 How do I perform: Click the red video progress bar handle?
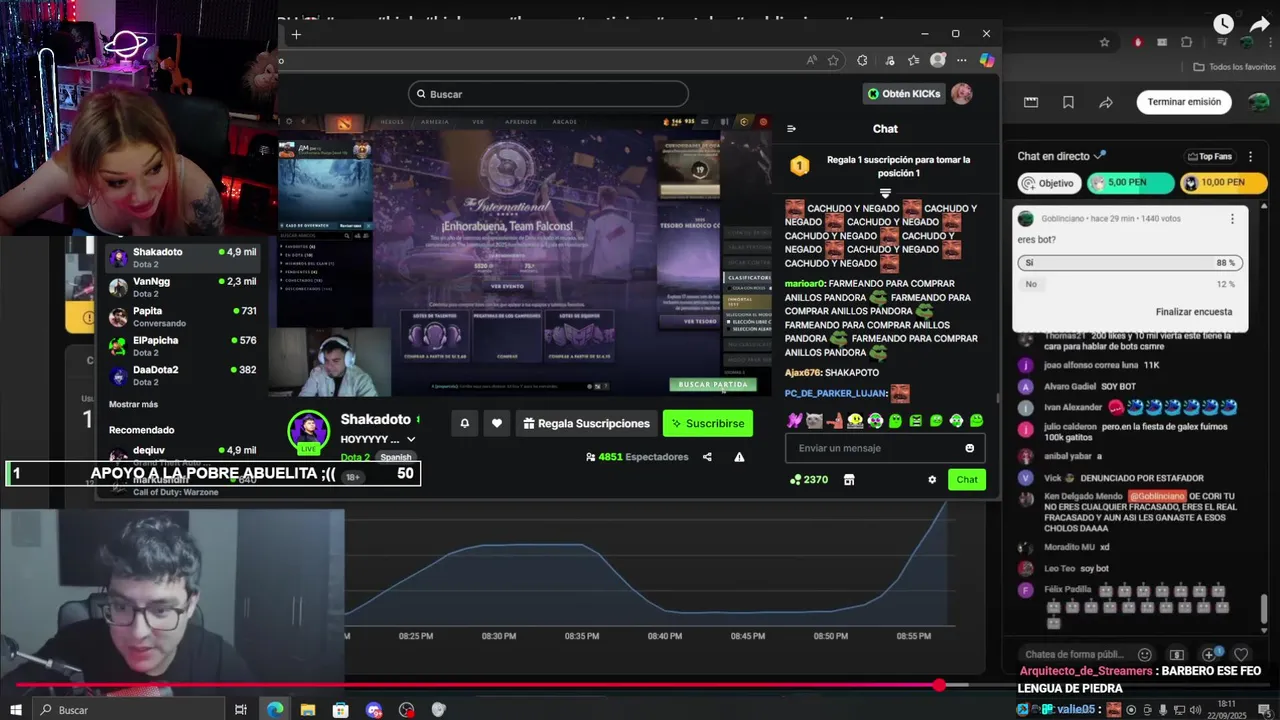pyautogui.click(x=939, y=685)
